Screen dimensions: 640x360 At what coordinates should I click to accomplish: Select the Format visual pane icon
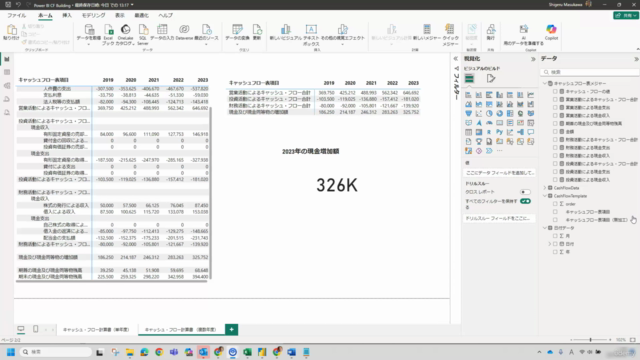point(491,78)
